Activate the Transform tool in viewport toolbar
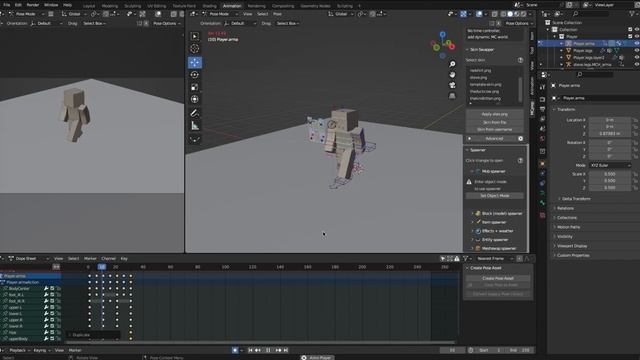640x360 pixels. pos(195,99)
